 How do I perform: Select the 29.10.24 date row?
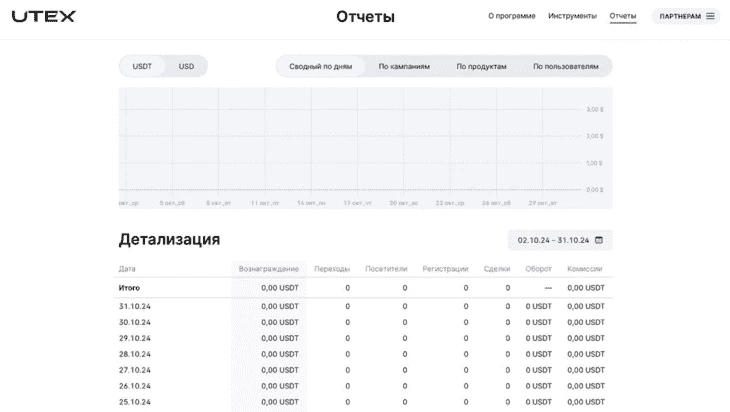pos(363,338)
